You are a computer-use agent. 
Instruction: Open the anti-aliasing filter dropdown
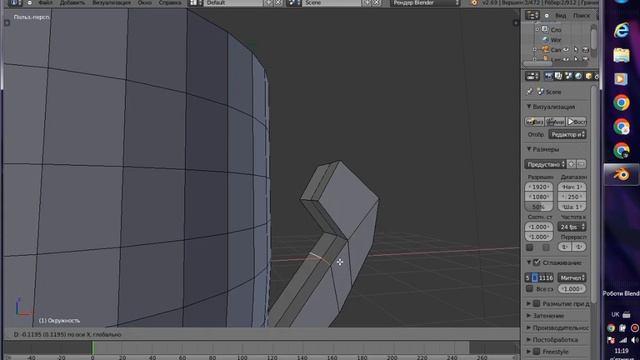[572, 278]
